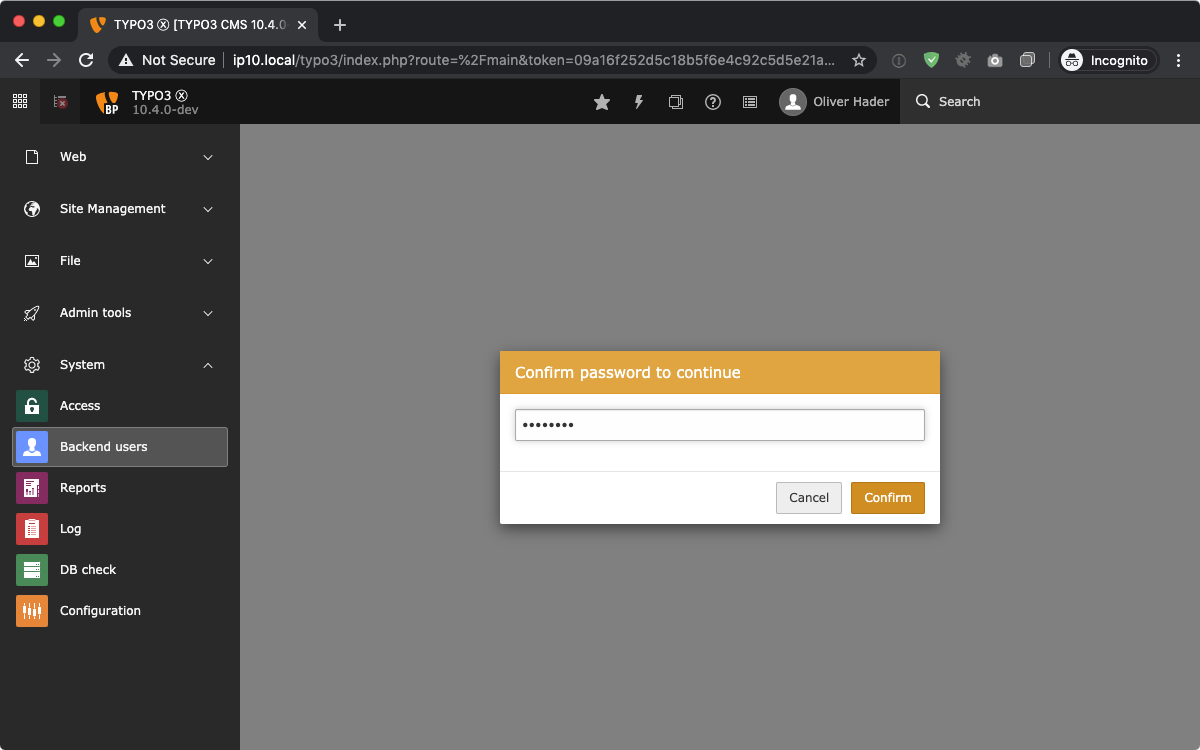Screen dimensions: 1200x750
Task: View system information via the list icon
Action: (749, 101)
